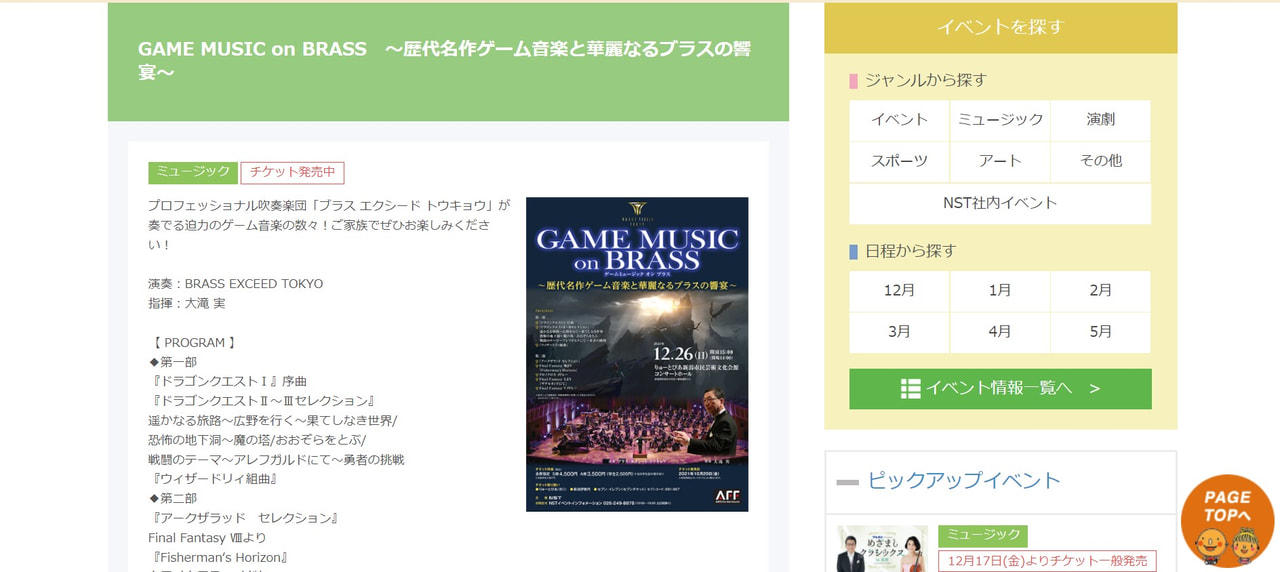
Task: Select the アート genre category
Action: [1000, 162]
